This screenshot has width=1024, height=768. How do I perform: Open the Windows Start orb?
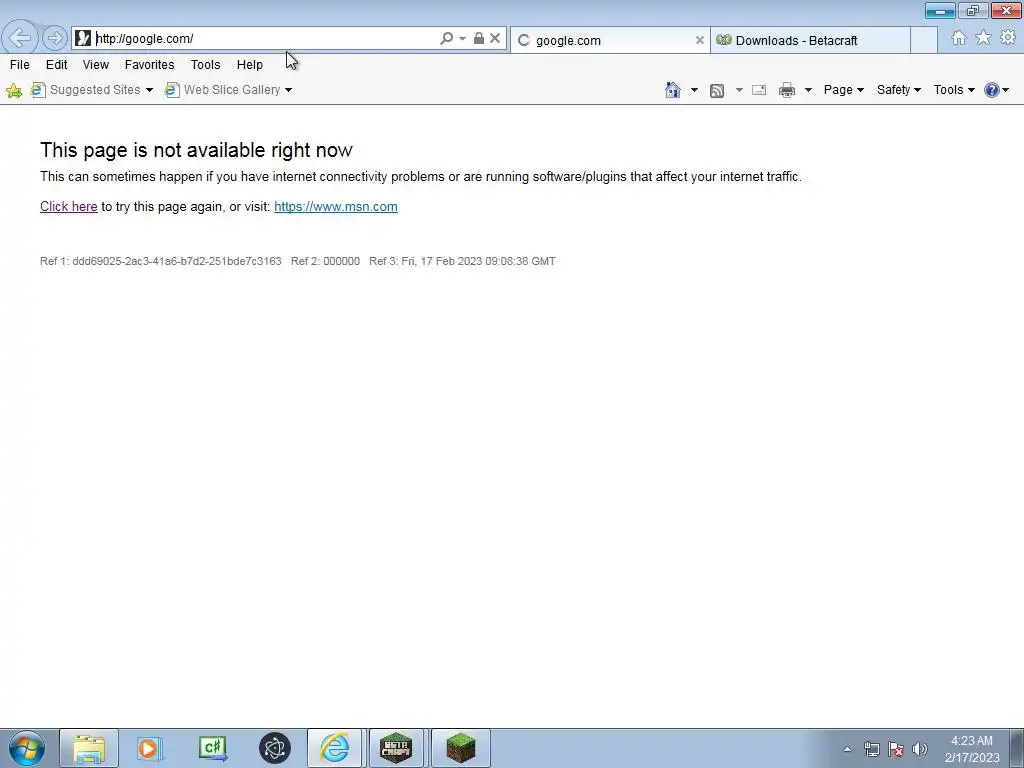[27, 748]
